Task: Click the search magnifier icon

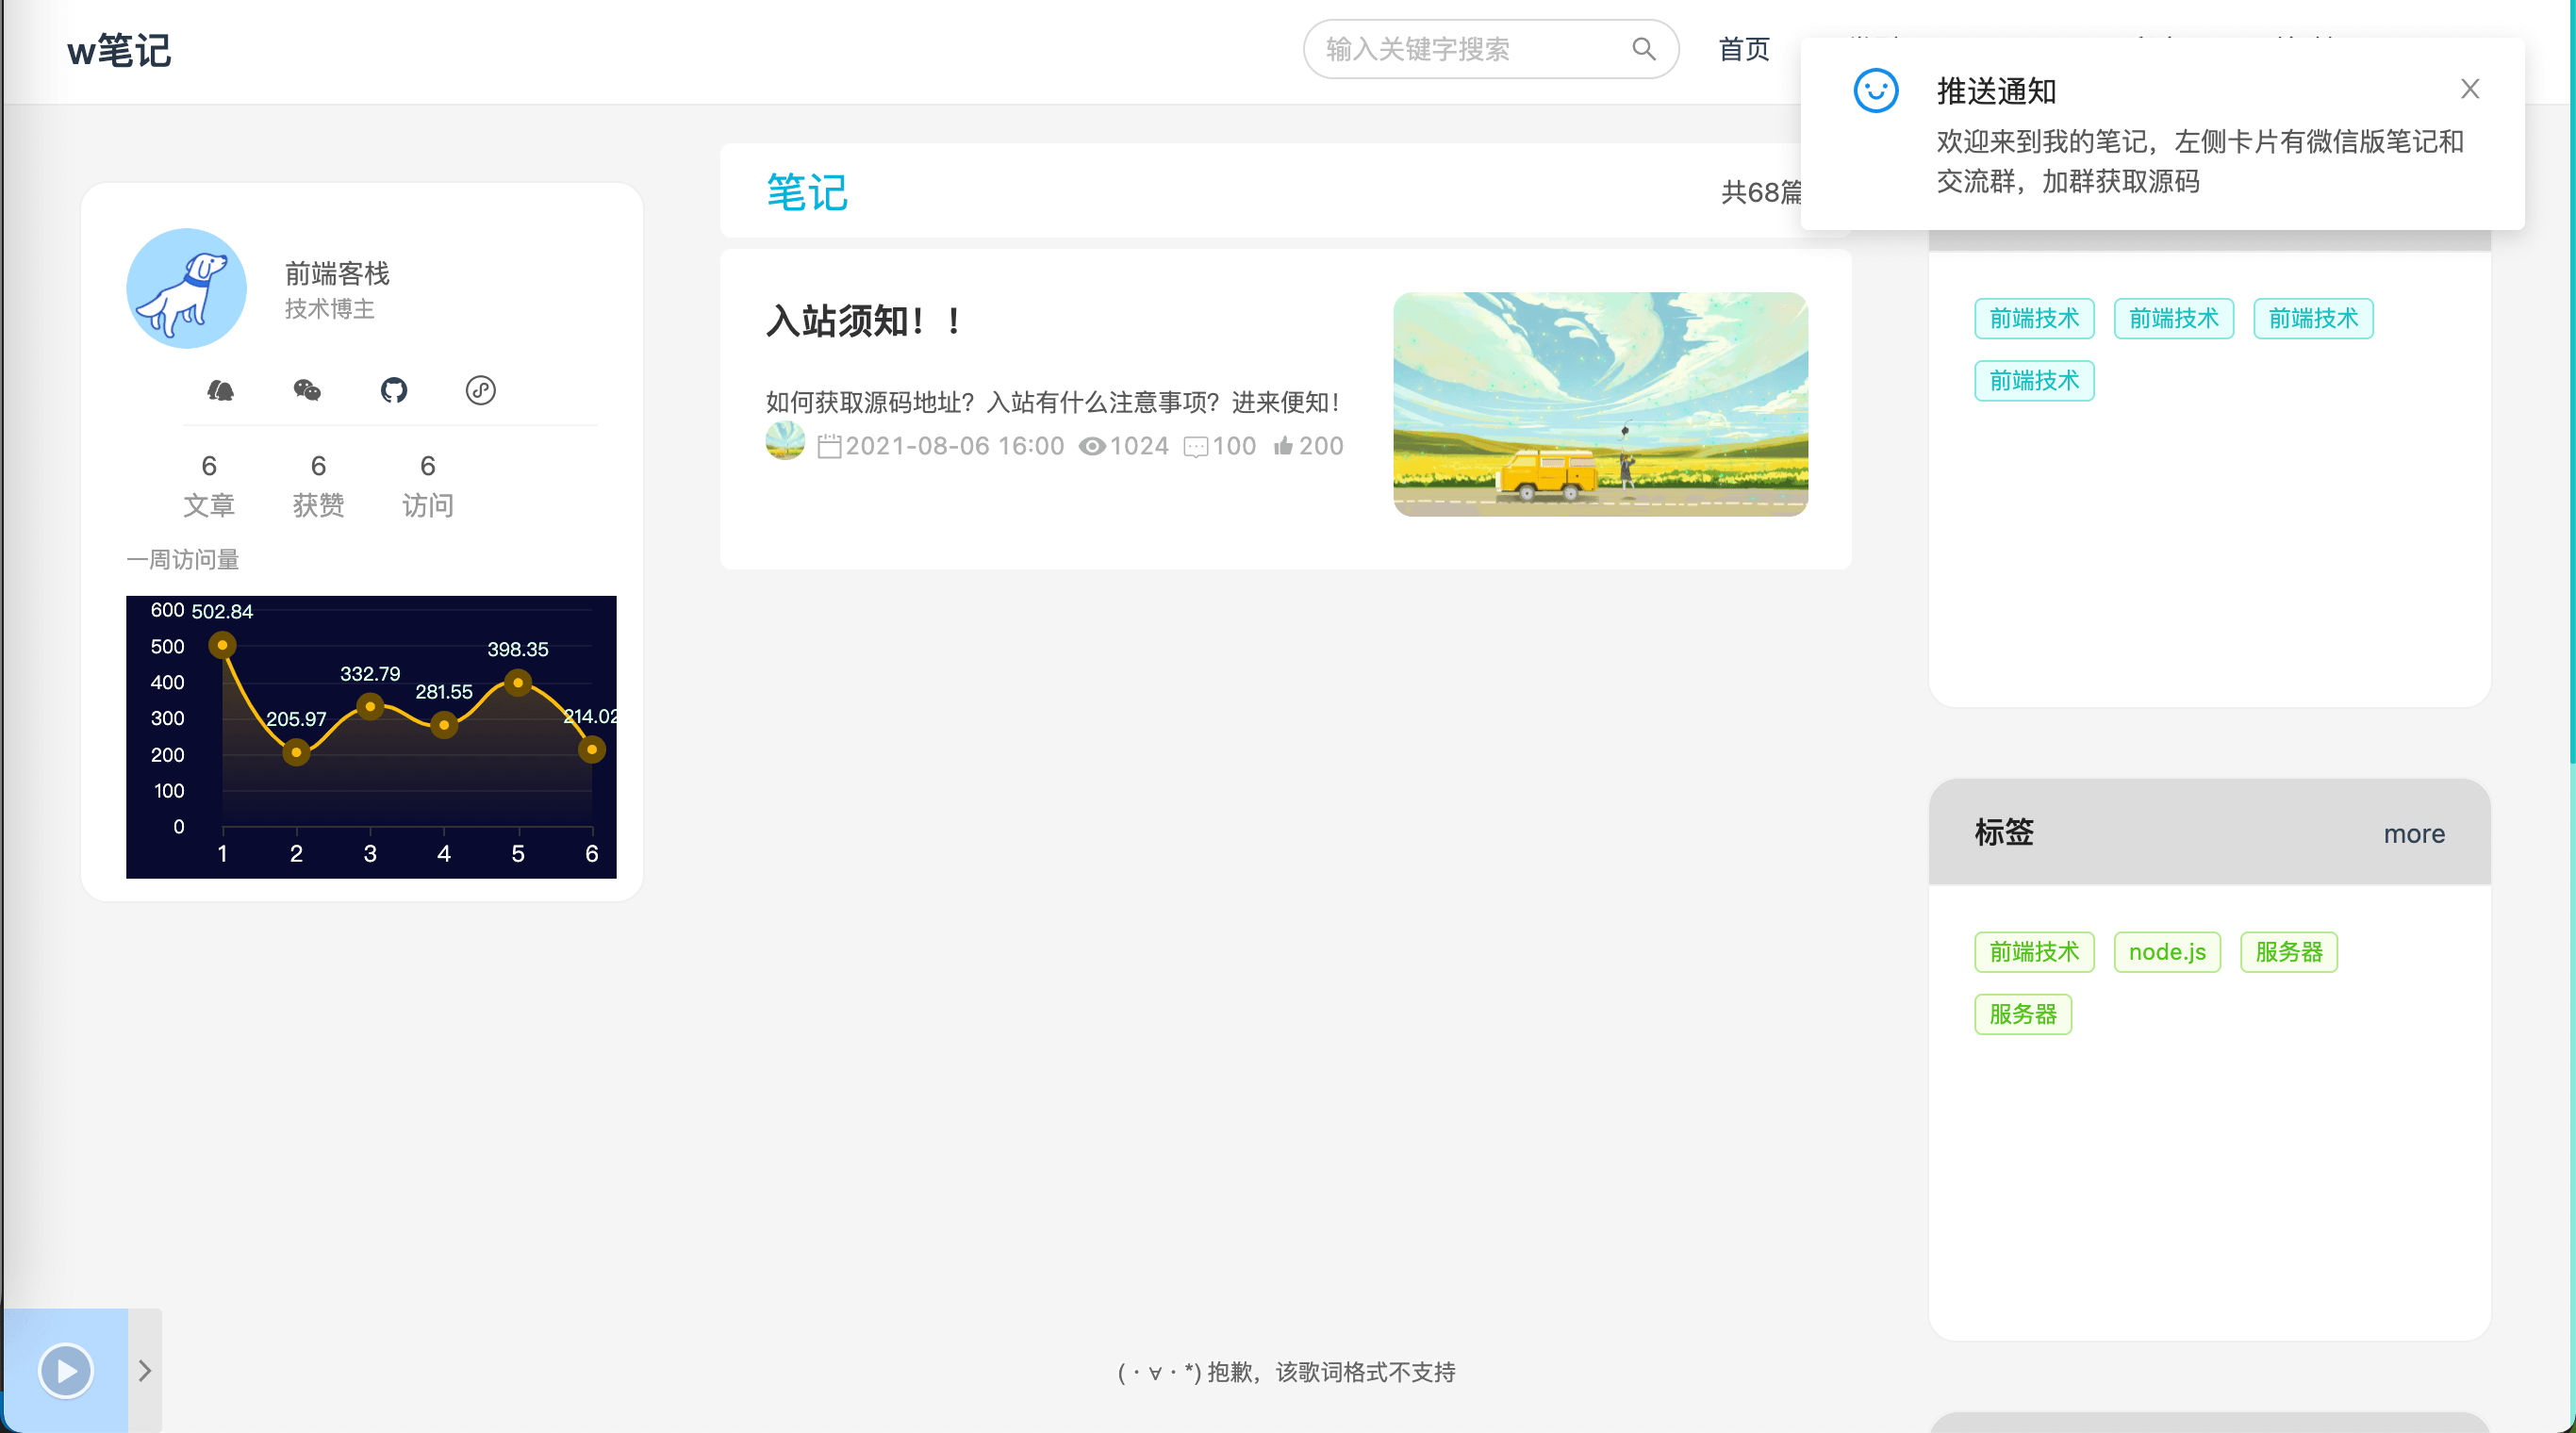Action: 1643,49
